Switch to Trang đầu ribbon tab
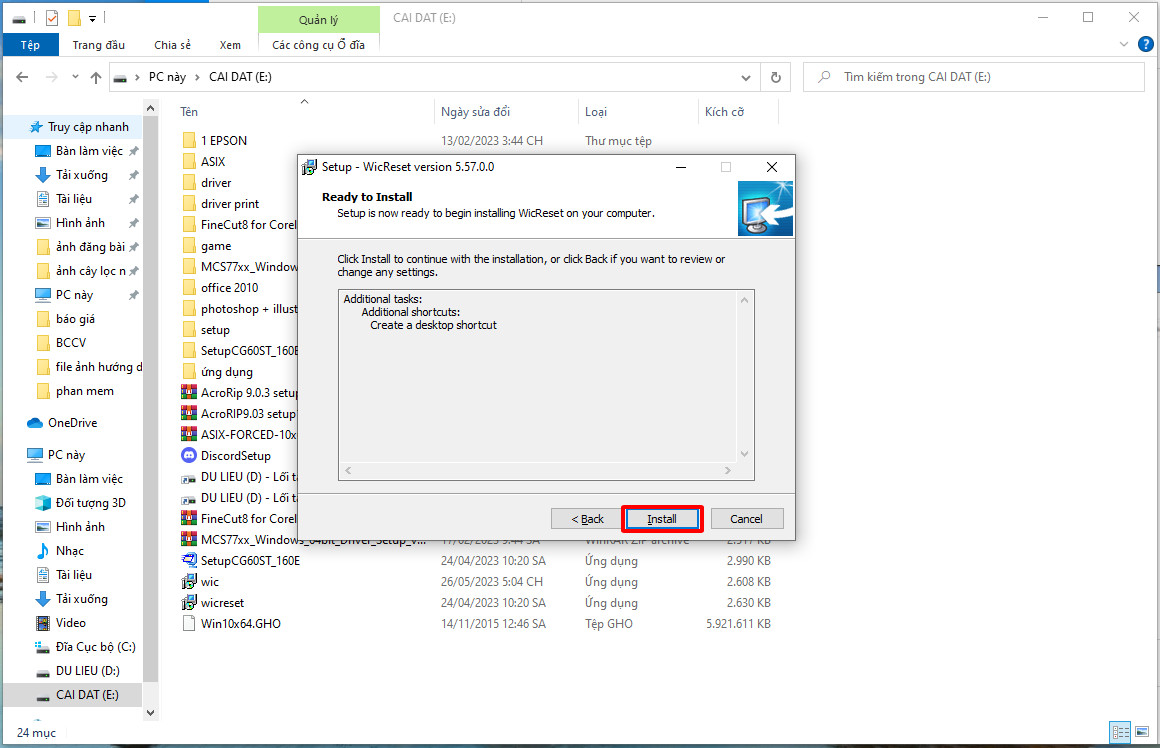This screenshot has width=1160, height=748. click(98, 44)
